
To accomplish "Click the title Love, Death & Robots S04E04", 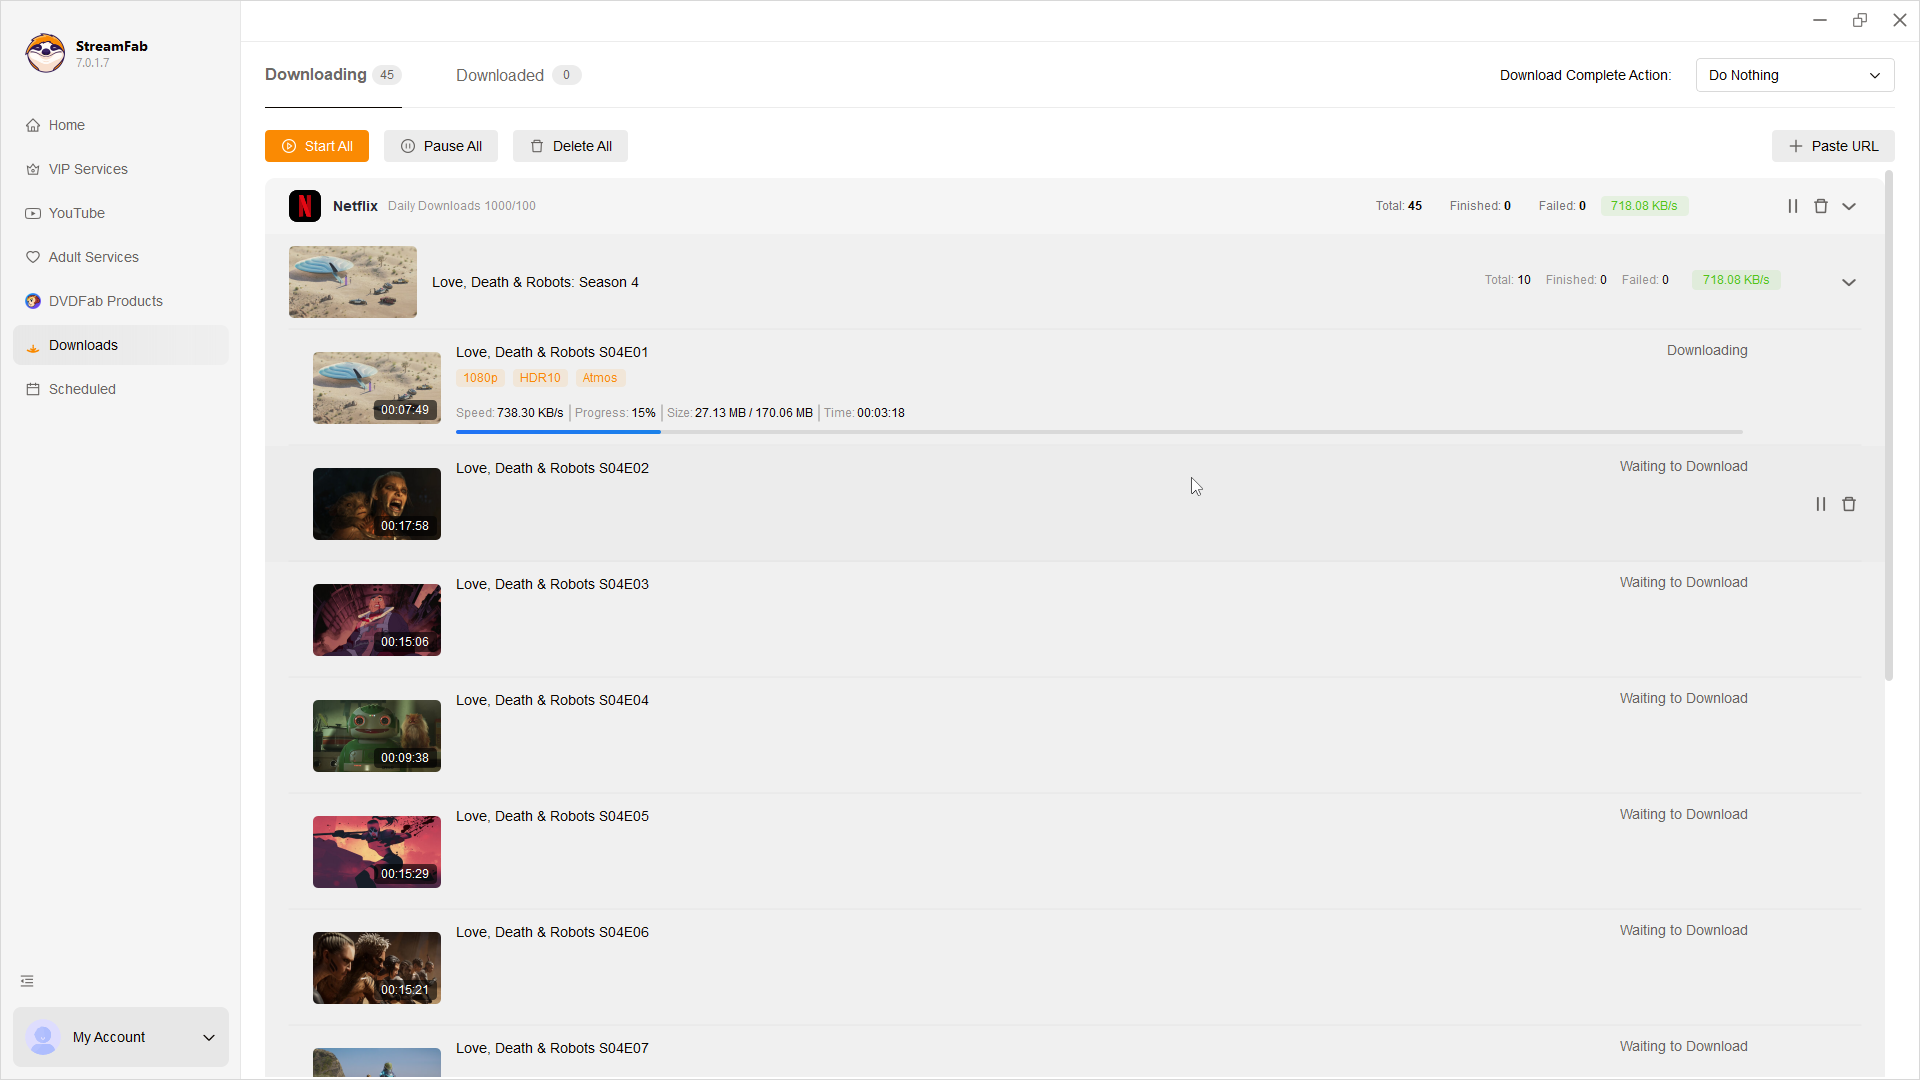I will (552, 700).
